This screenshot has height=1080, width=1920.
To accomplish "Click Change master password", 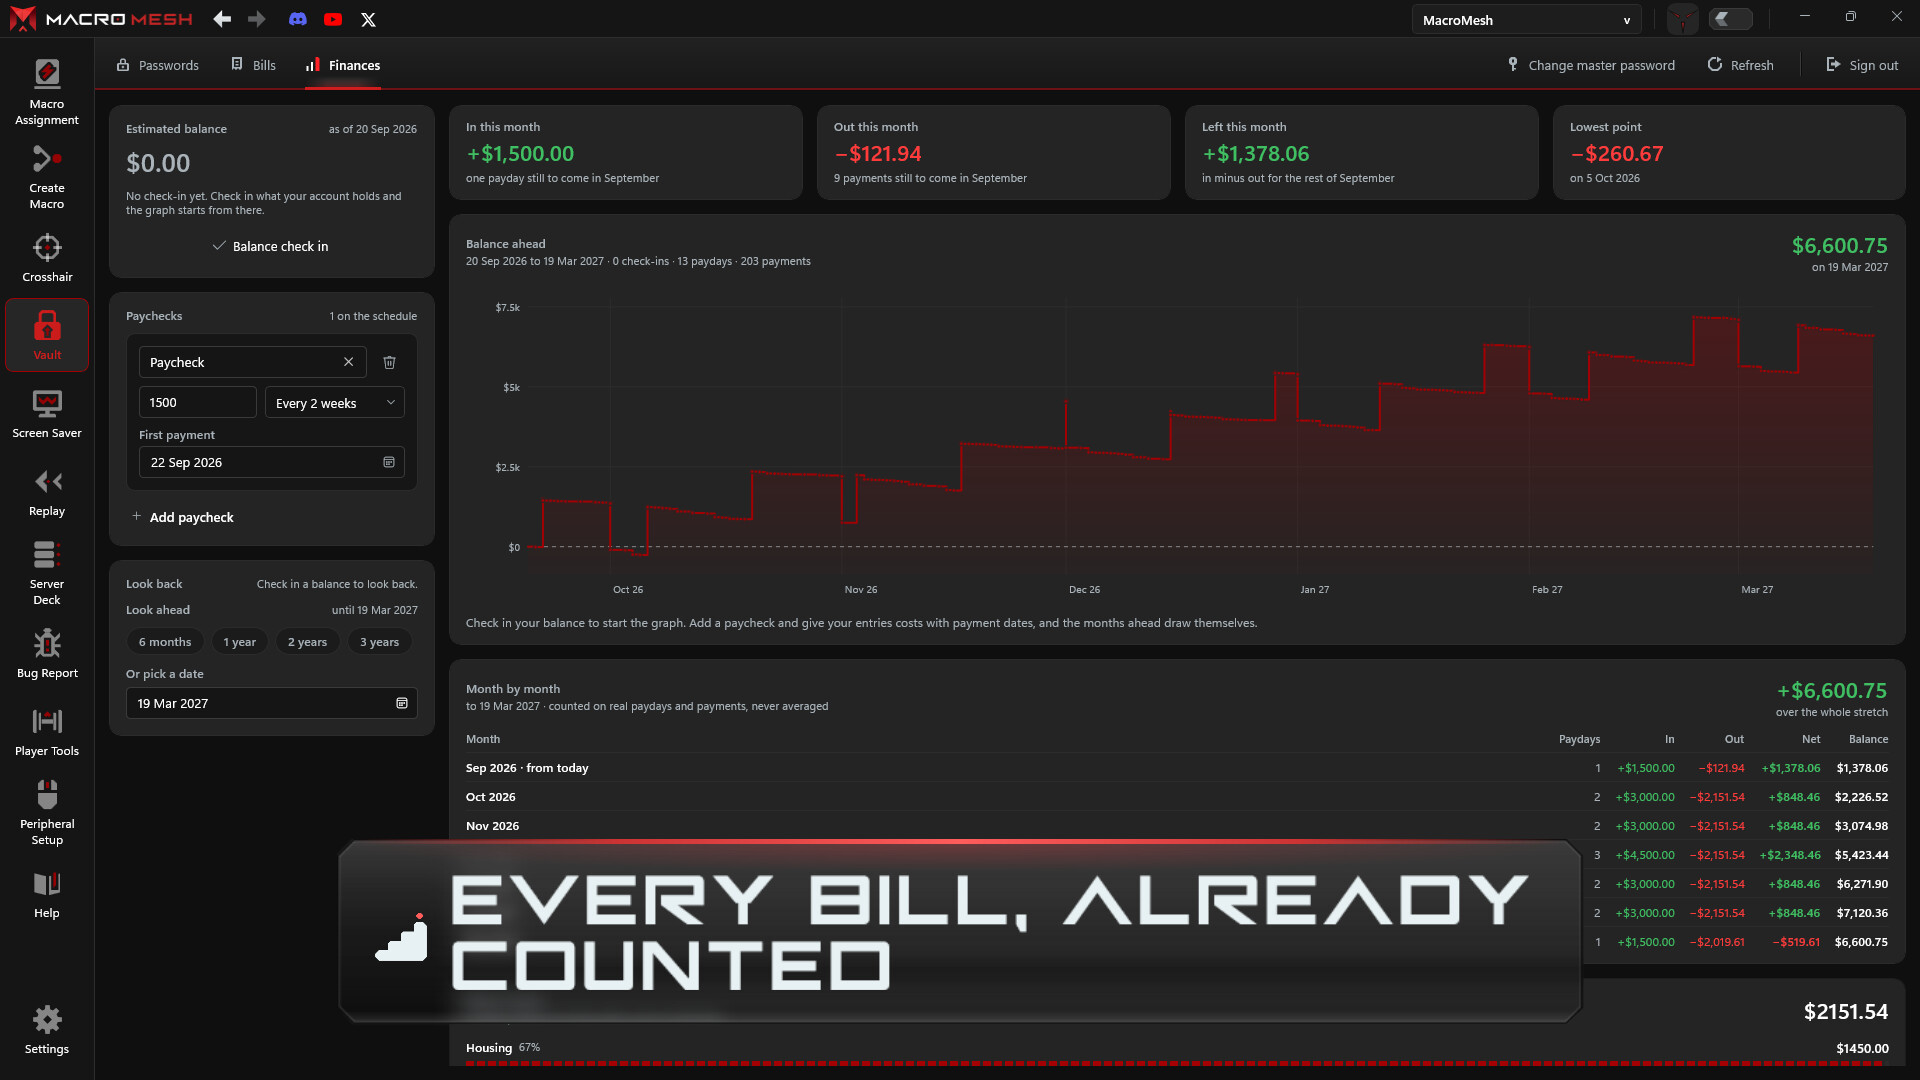I will [1591, 65].
